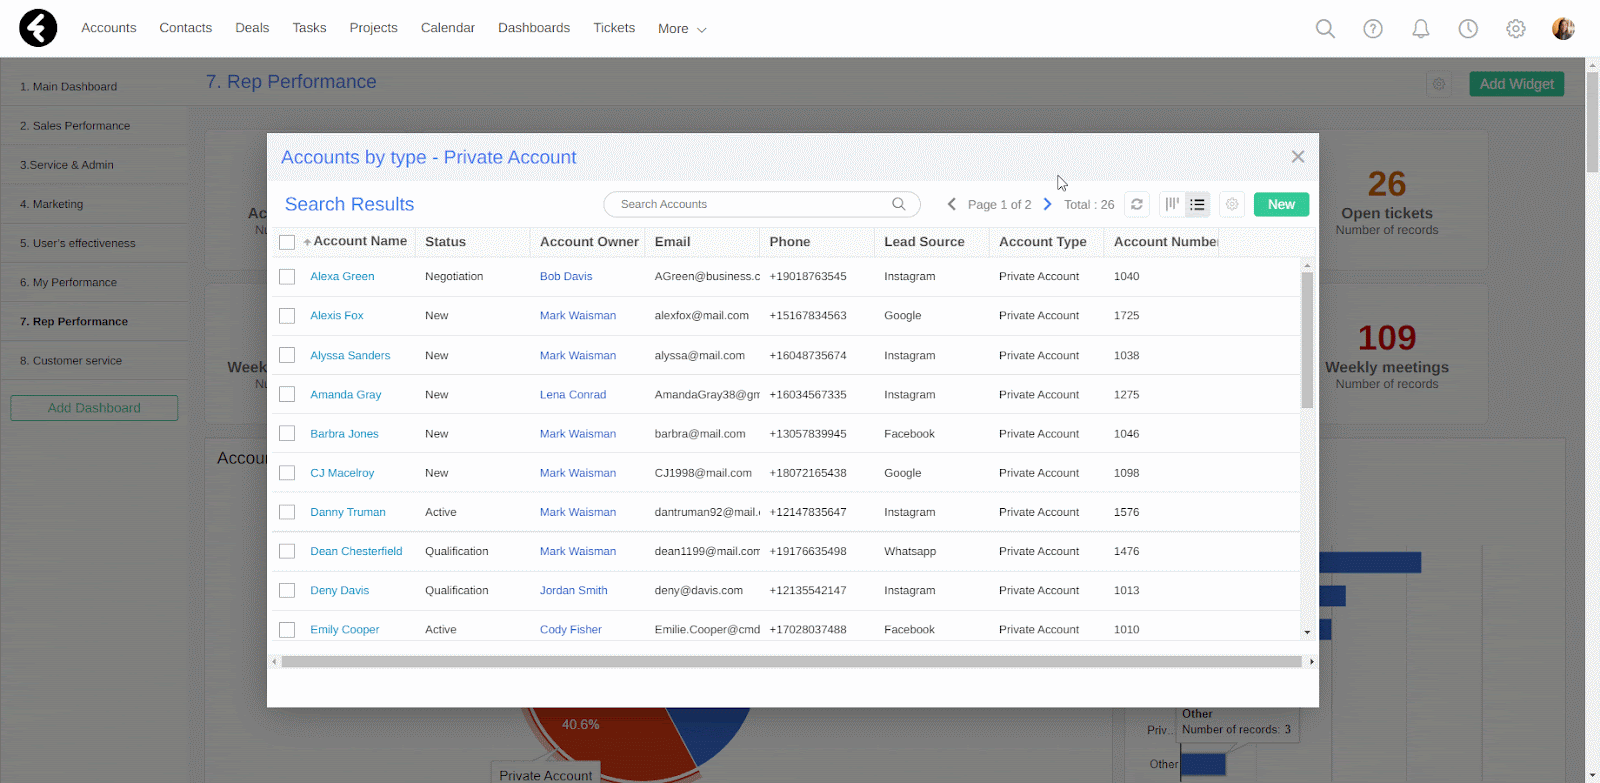Open owner Cody Fisher link
This screenshot has height=783, width=1600.
point(570,629)
